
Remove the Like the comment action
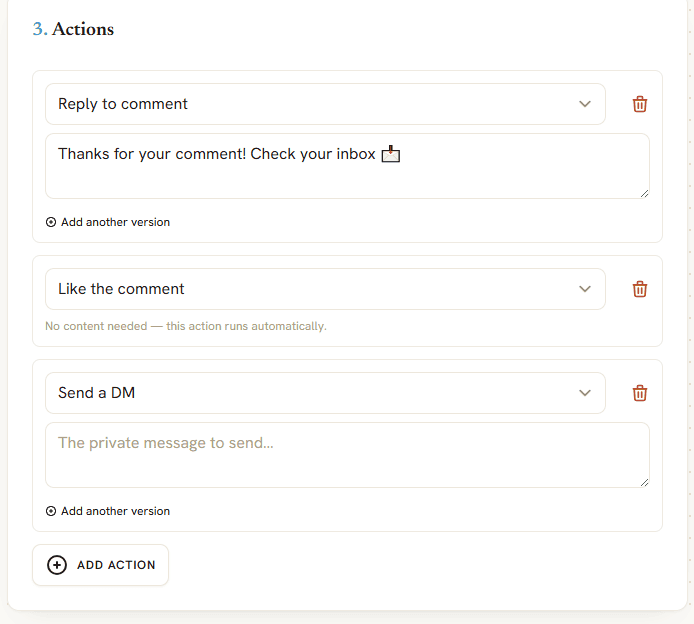pyautogui.click(x=640, y=289)
